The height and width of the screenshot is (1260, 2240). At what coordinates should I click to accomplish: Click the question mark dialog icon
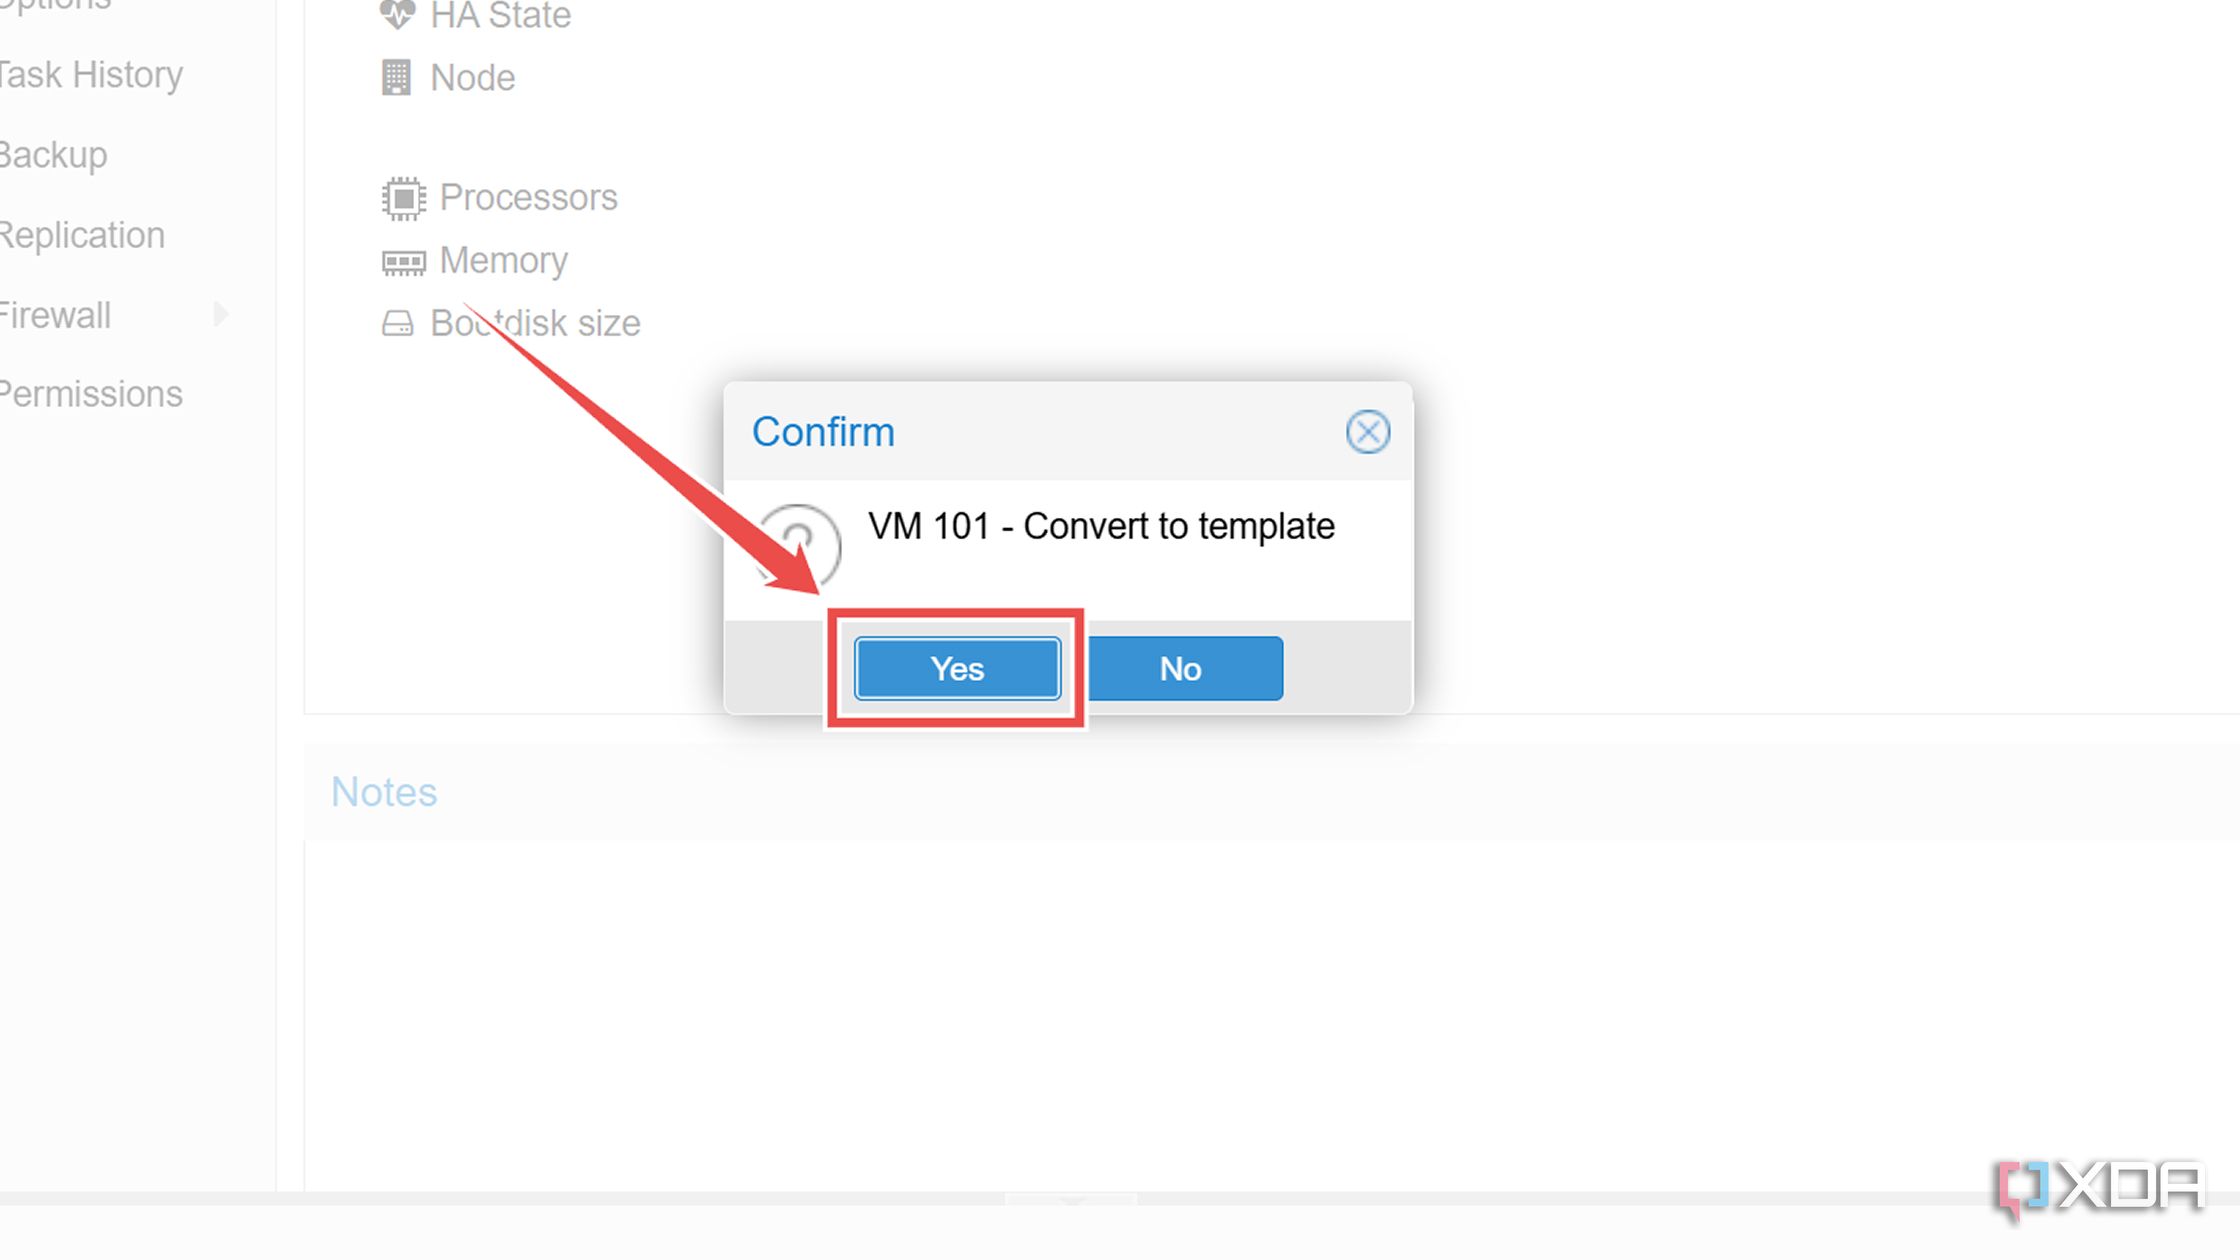[x=799, y=544]
